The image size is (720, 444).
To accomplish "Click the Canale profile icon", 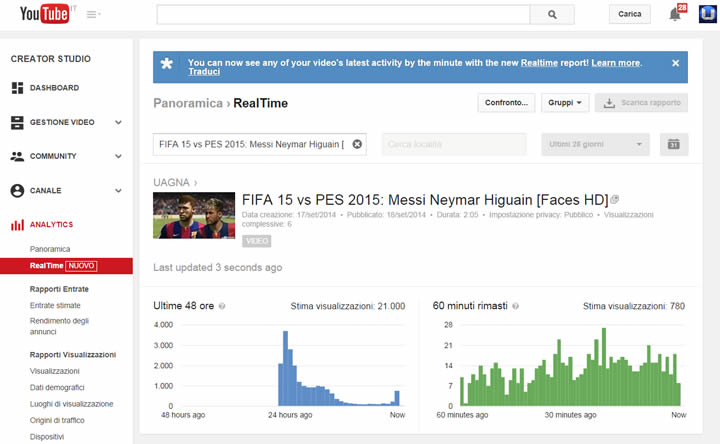I will (x=17, y=191).
